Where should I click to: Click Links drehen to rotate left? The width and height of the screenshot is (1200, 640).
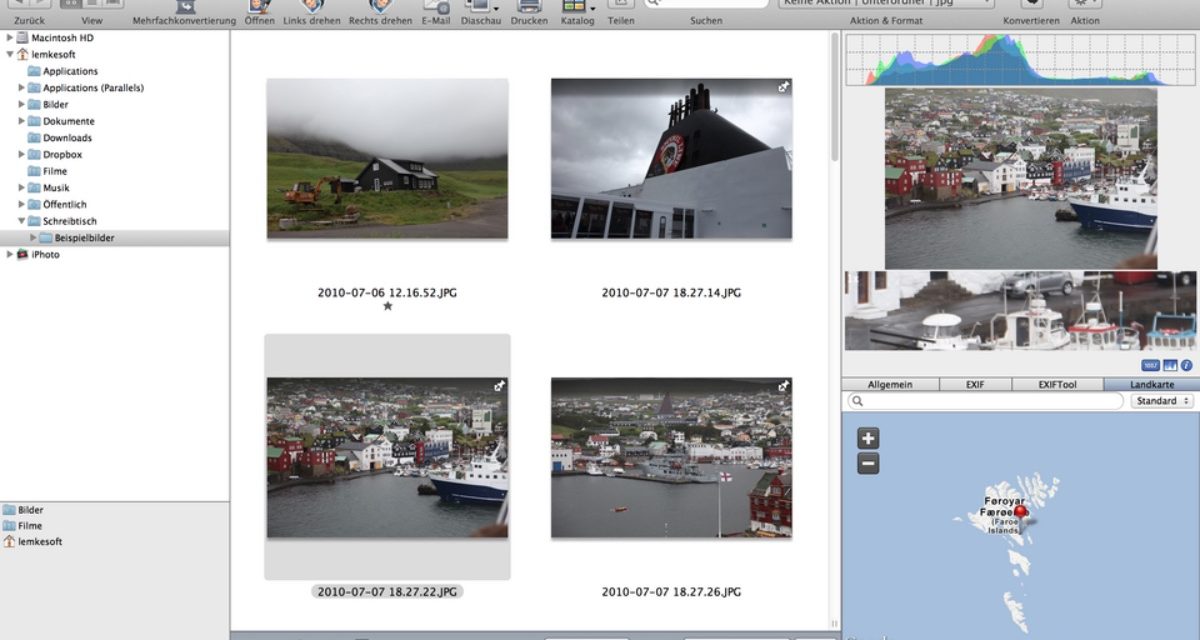click(312, 7)
